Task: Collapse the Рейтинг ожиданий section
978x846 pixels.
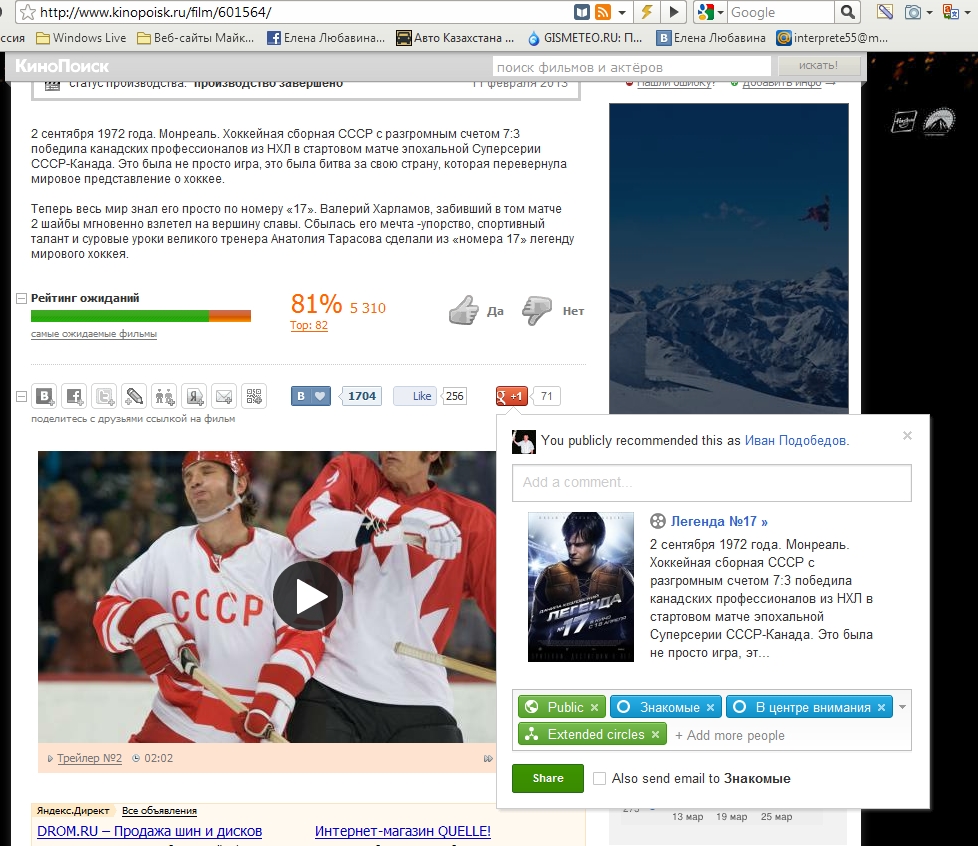Action: coord(21,298)
